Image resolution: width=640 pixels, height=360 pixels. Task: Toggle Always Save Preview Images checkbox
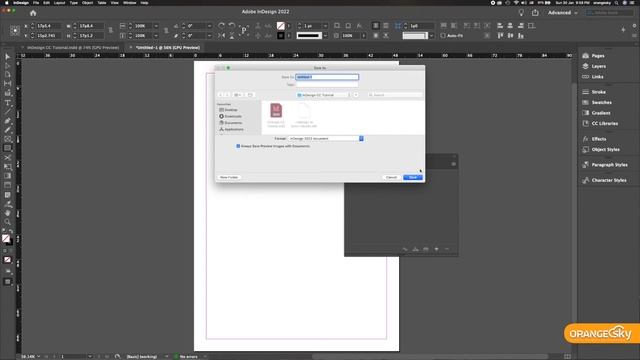(x=238, y=146)
